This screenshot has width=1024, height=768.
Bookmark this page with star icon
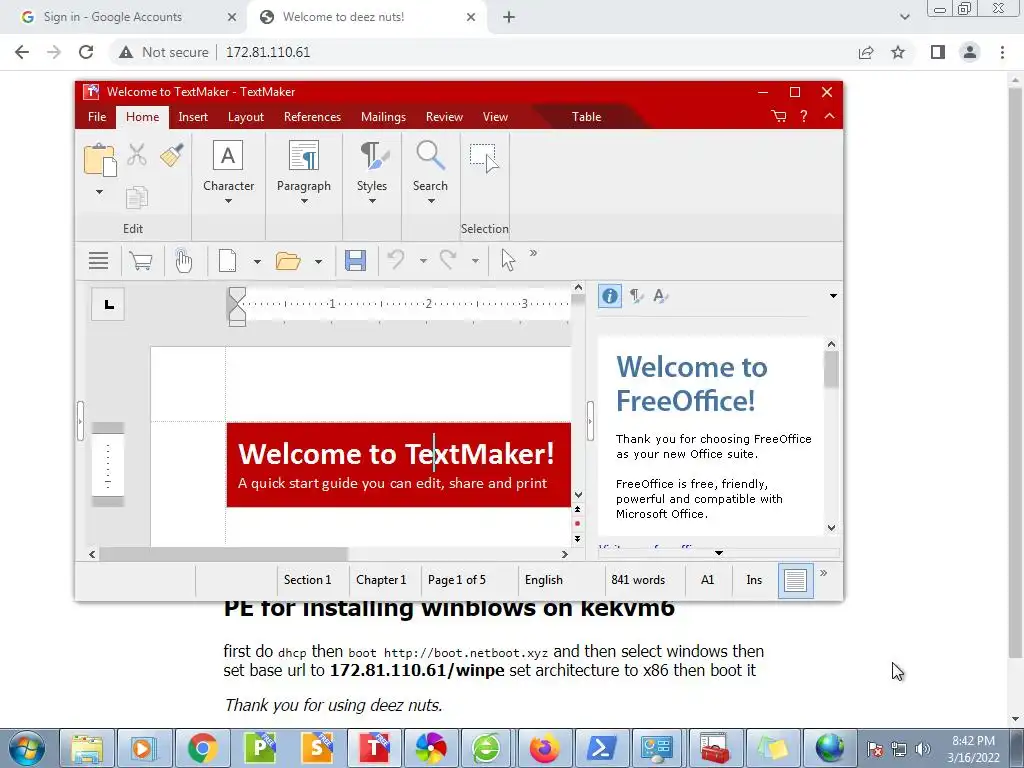tap(898, 52)
